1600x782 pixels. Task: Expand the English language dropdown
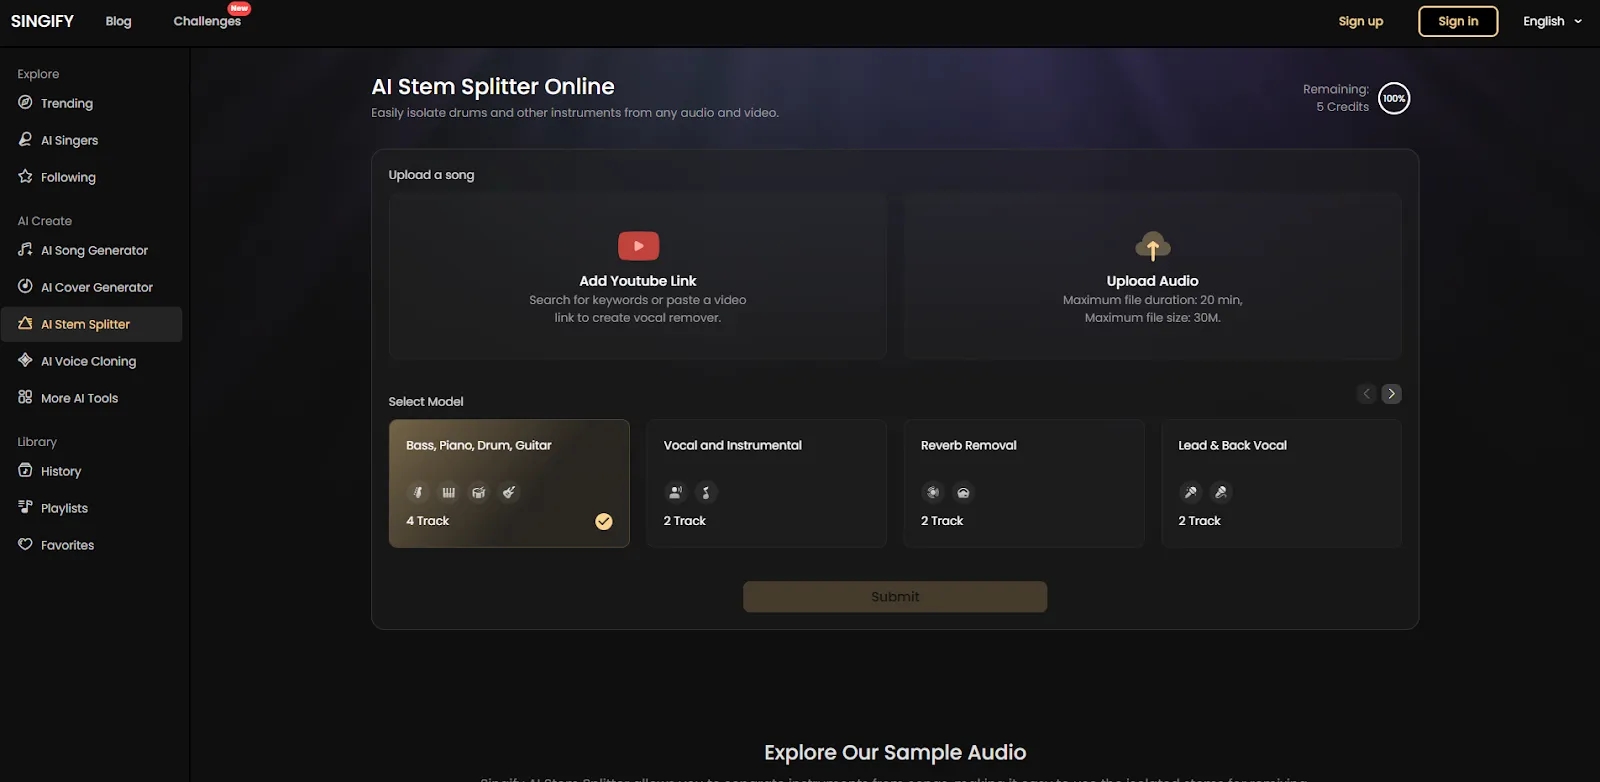coord(1552,21)
